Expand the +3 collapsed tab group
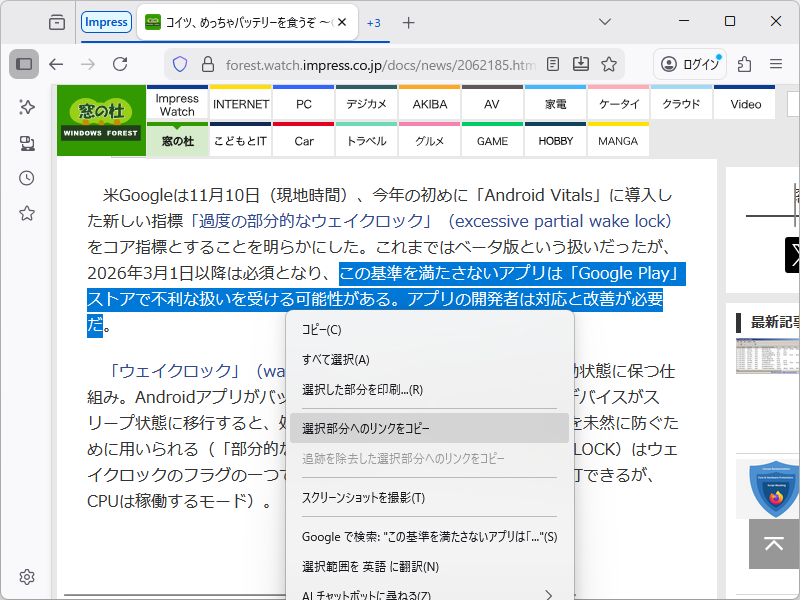Image resolution: width=800 pixels, height=600 pixels. coord(374,21)
